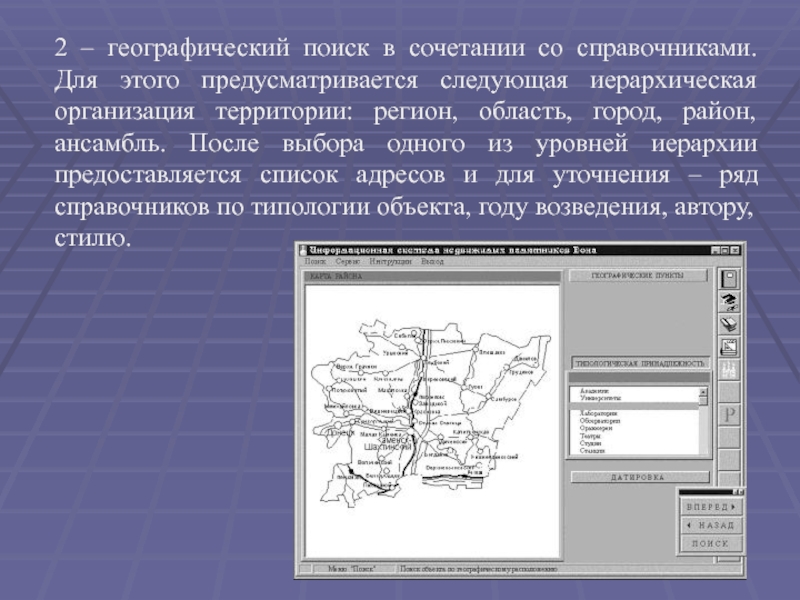Viewport: 800px width, 600px height.
Task: Click the Поиск button in the floating panel
Action: click(711, 543)
